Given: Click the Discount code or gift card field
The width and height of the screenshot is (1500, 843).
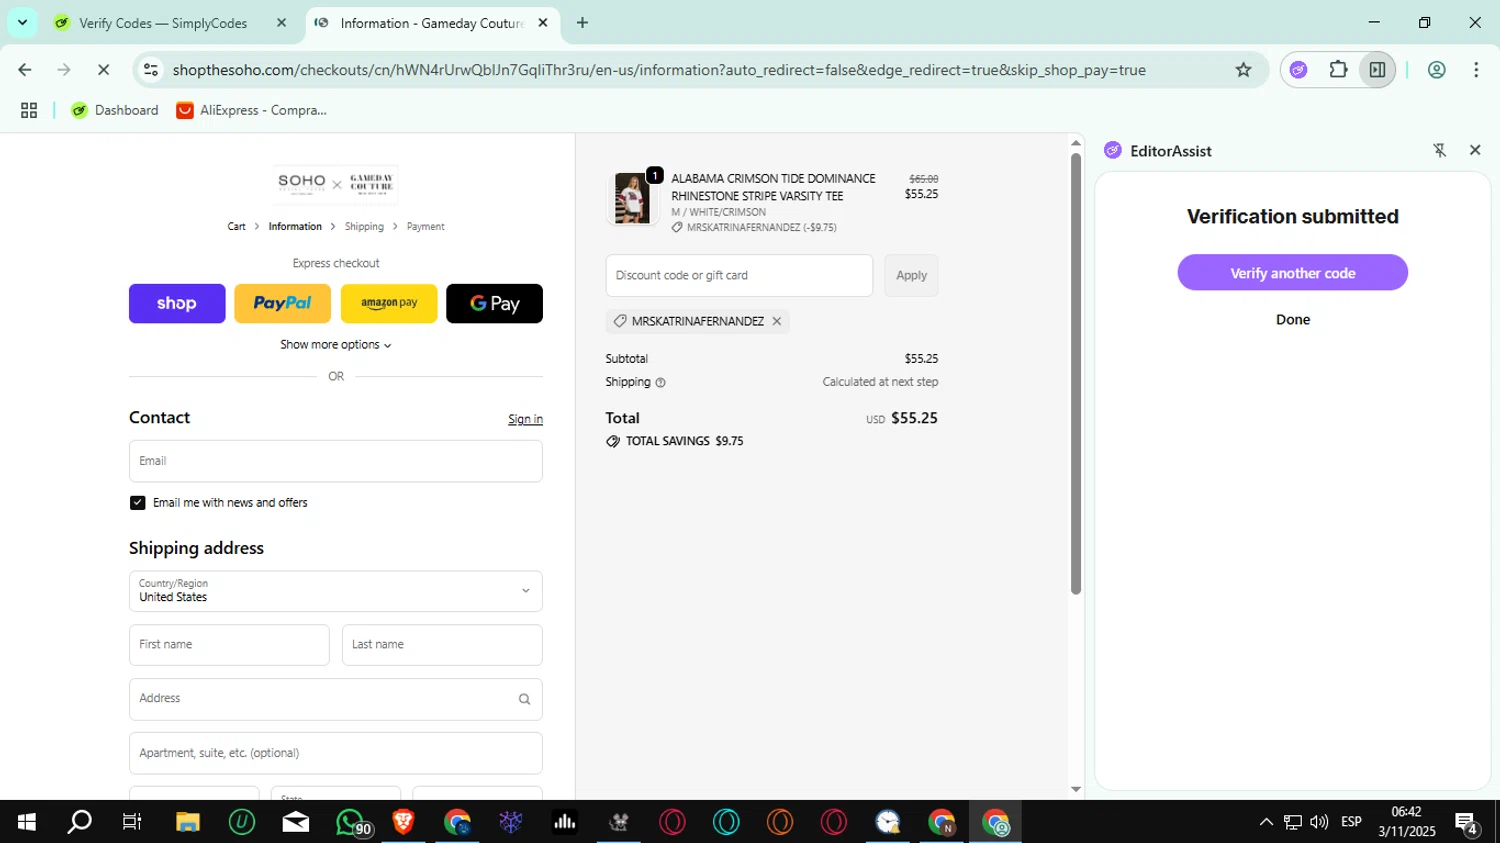Looking at the screenshot, I should [739, 275].
